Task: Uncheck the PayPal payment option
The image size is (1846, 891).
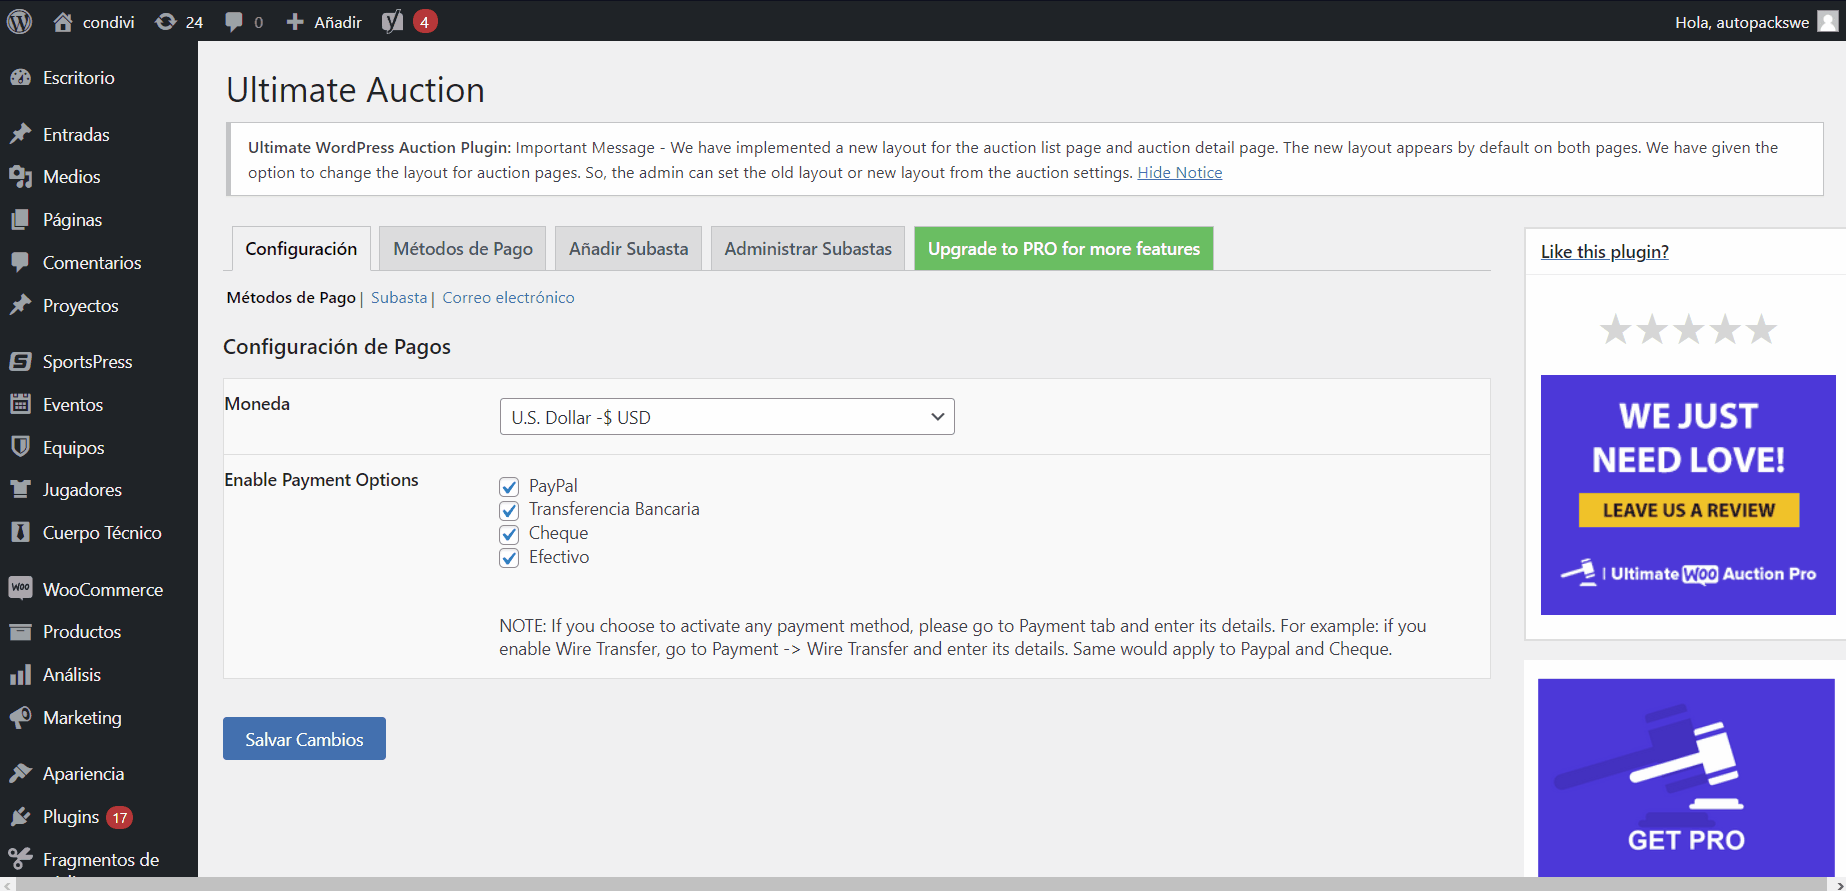Action: 509,487
